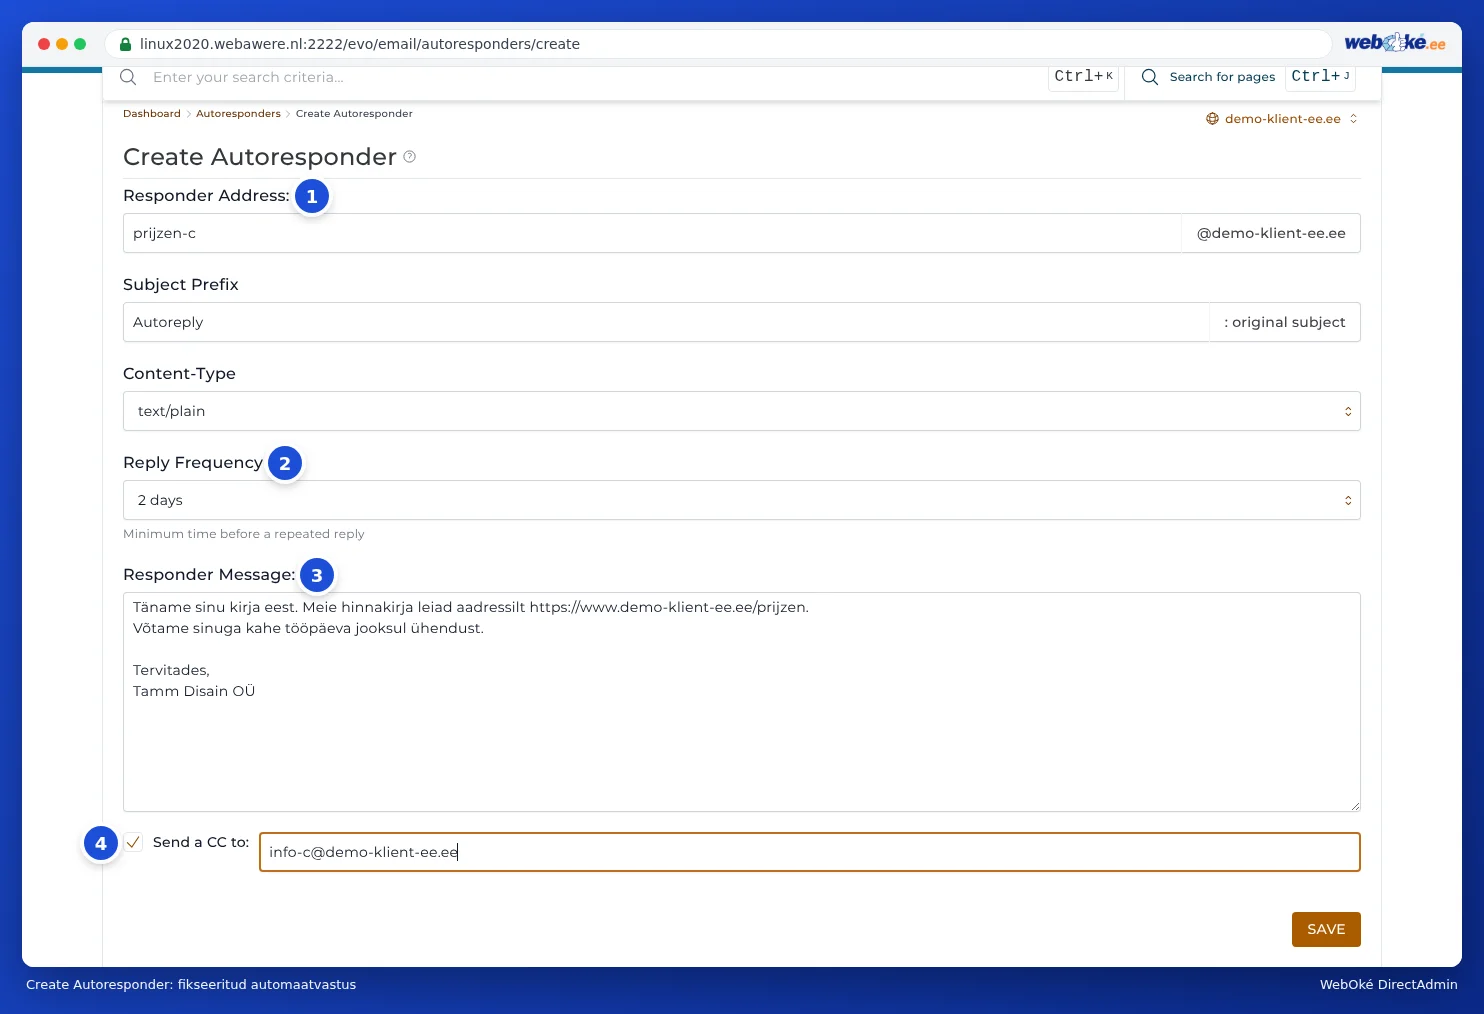Open the help icon beside Create Autoresponder

409,157
